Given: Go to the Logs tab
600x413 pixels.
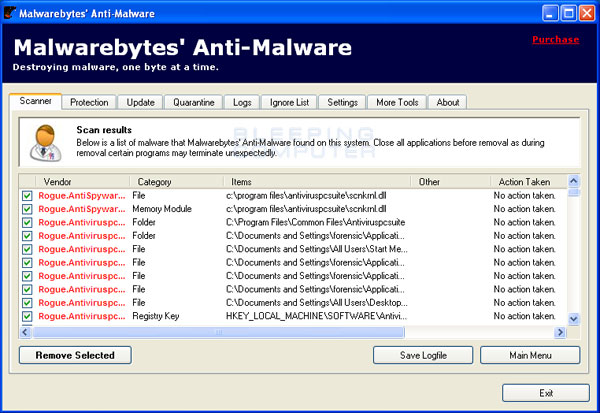Looking at the screenshot, I should 242,103.
